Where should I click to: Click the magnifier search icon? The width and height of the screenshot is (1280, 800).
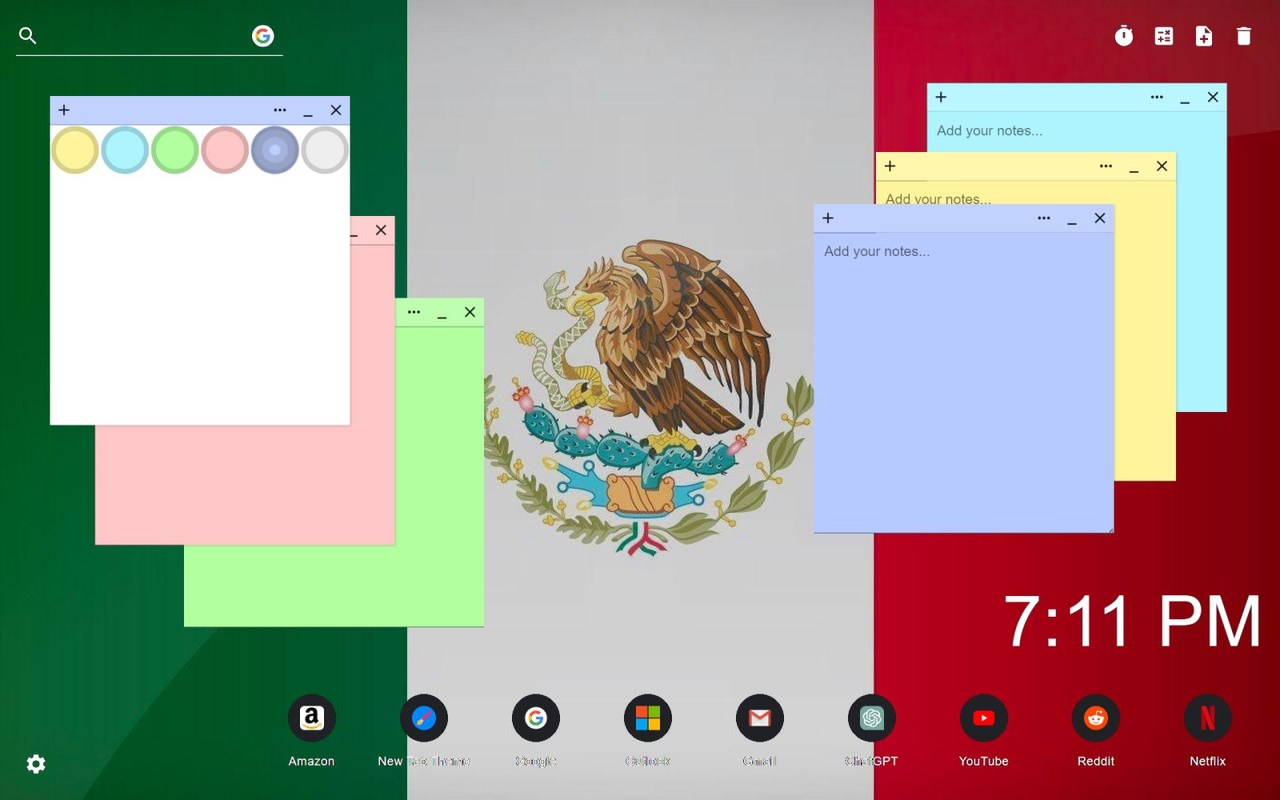tap(28, 36)
